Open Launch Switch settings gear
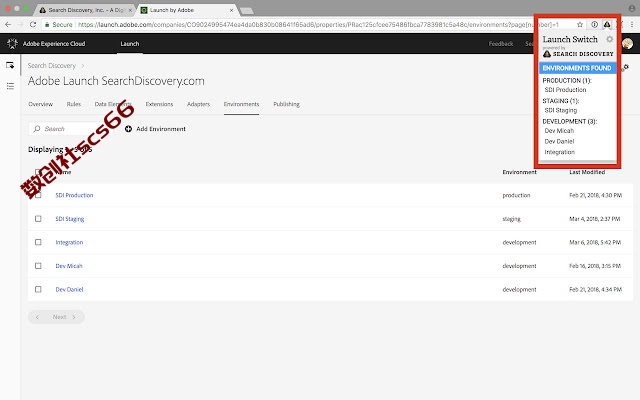 point(609,39)
